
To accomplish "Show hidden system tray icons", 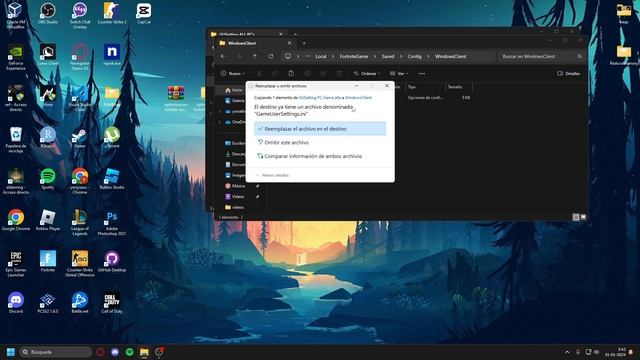I will coord(567,352).
